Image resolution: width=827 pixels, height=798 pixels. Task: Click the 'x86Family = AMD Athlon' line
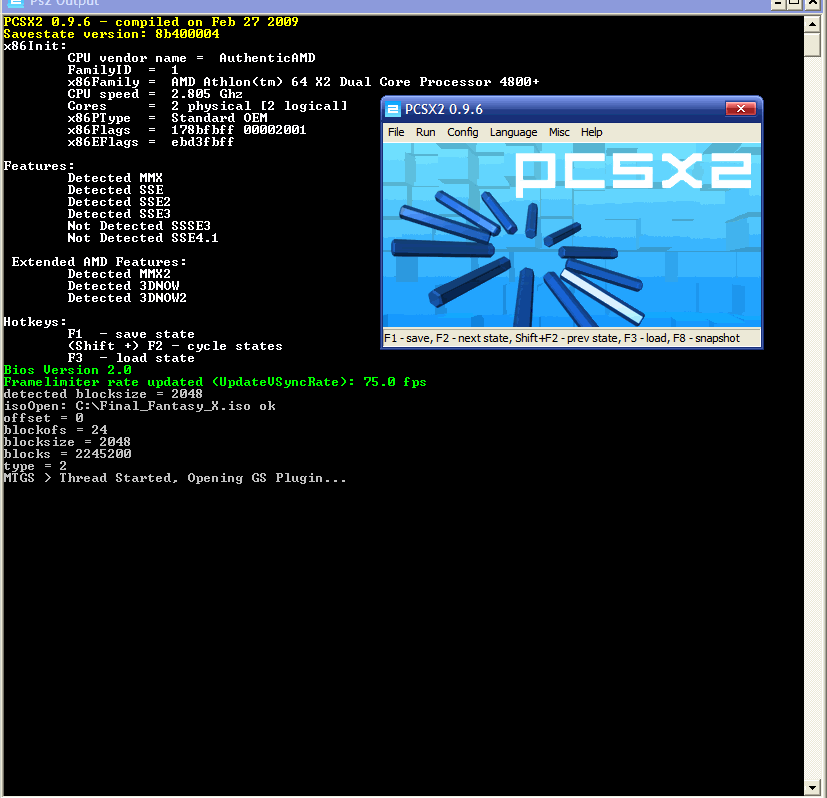(x=303, y=82)
